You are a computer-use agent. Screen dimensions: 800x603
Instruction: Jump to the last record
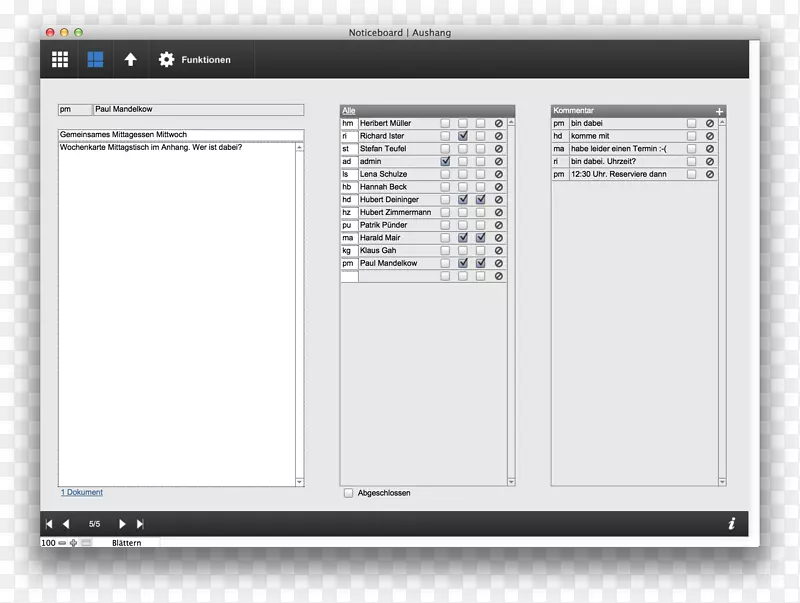coord(140,523)
